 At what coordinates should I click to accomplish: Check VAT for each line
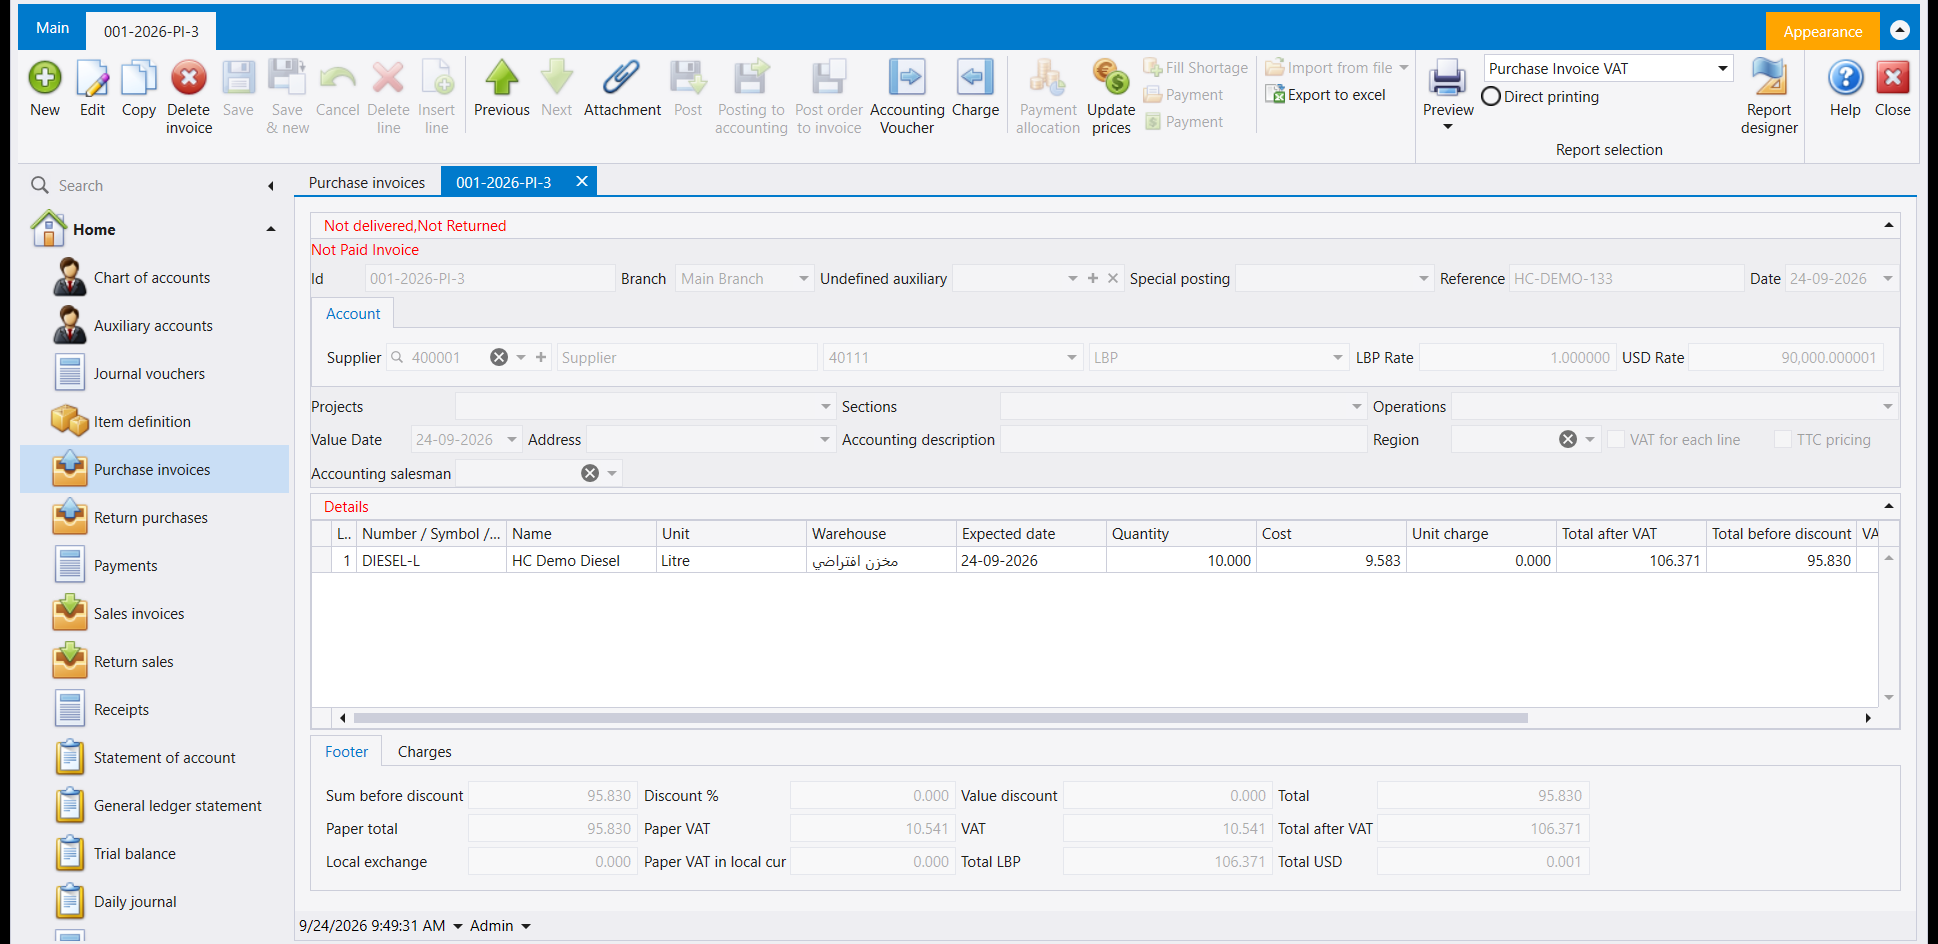pos(1616,440)
